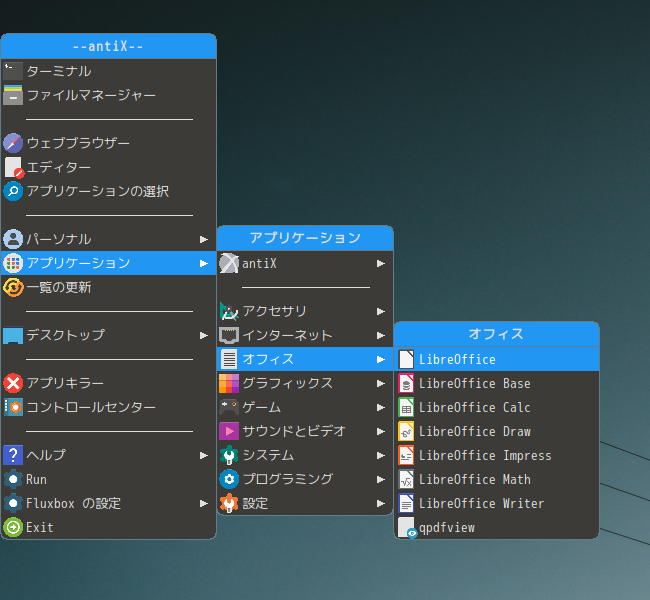Click the Run gear icon

click(x=13, y=479)
